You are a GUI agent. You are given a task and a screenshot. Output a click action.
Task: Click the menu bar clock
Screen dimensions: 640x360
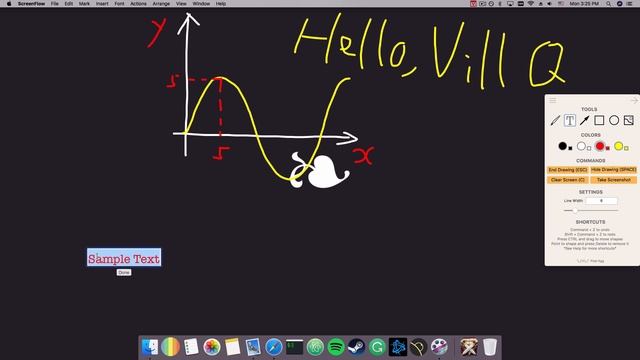(584, 4)
